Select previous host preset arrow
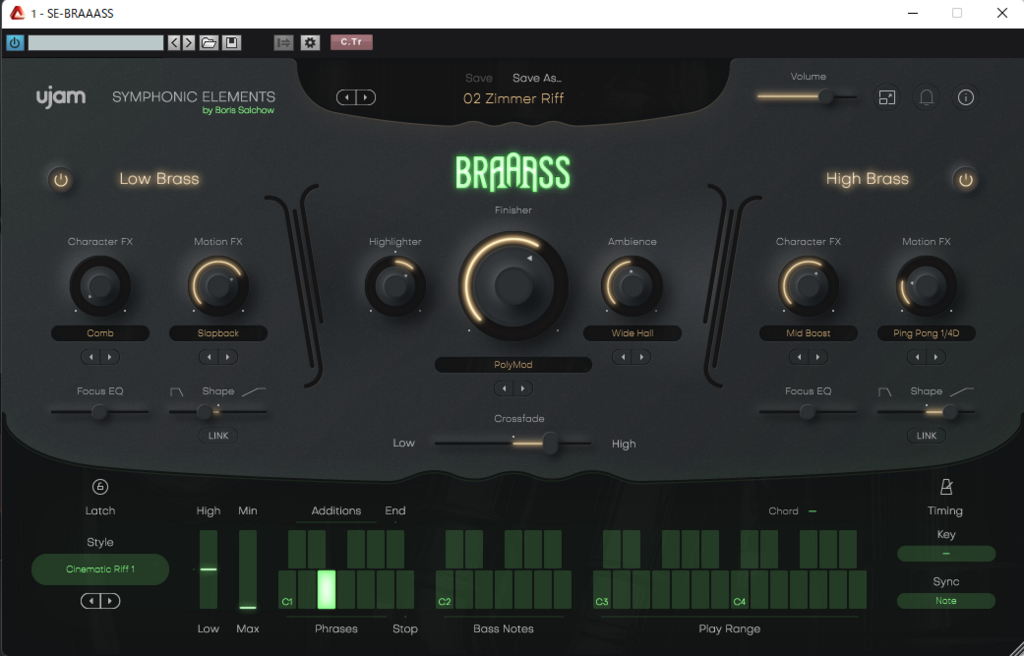 174,42
